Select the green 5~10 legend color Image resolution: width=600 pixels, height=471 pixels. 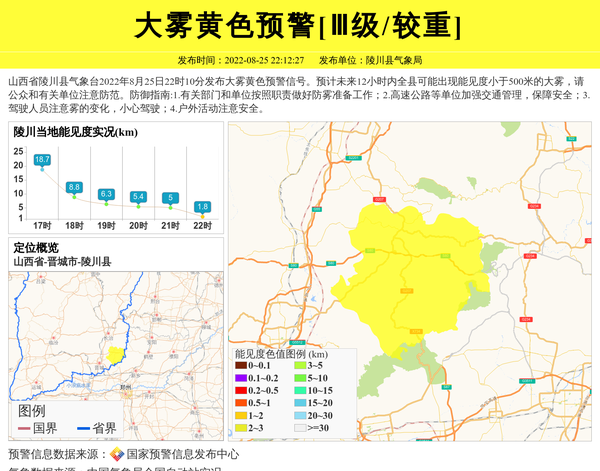[299, 378]
